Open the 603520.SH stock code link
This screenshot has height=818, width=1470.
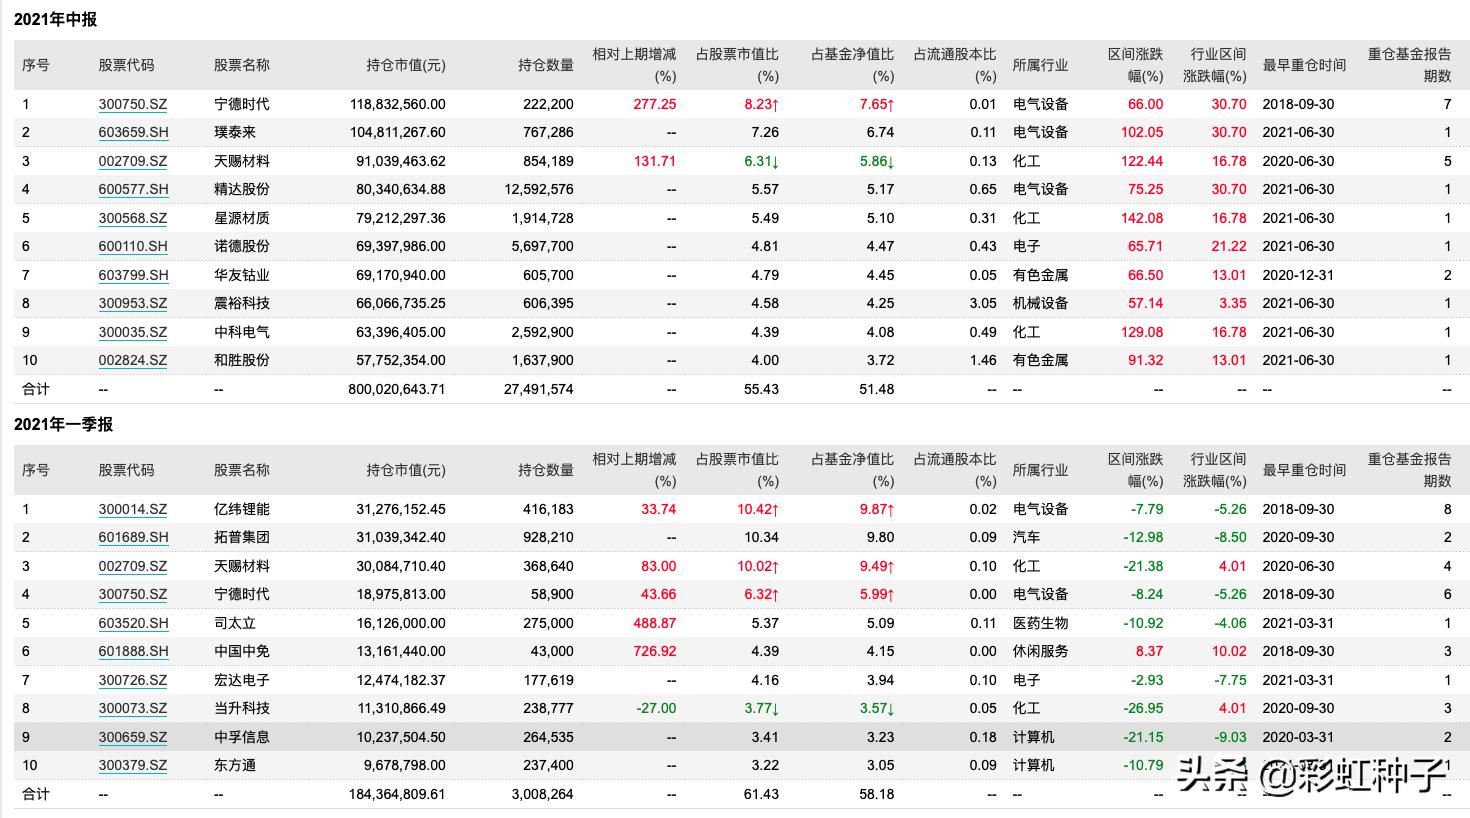(x=133, y=623)
